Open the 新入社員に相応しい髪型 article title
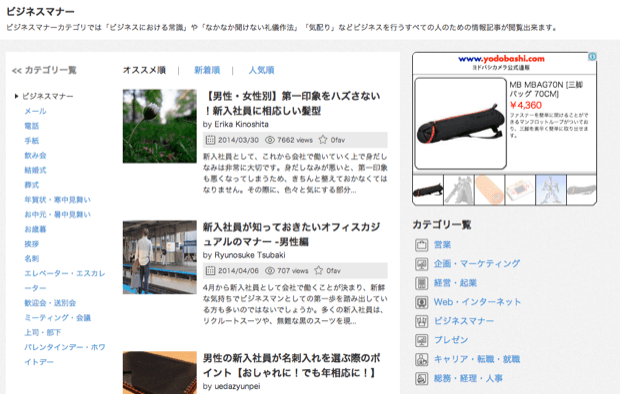 (x=292, y=103)
